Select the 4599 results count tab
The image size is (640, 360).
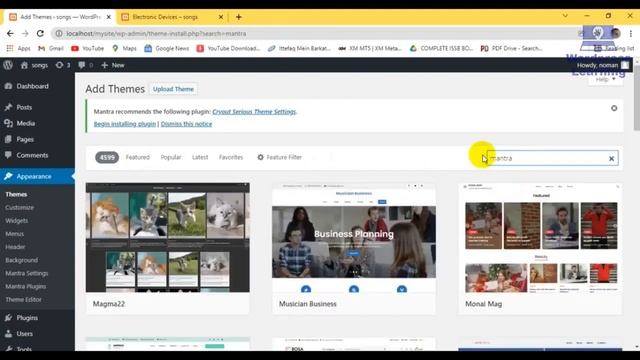107,157
